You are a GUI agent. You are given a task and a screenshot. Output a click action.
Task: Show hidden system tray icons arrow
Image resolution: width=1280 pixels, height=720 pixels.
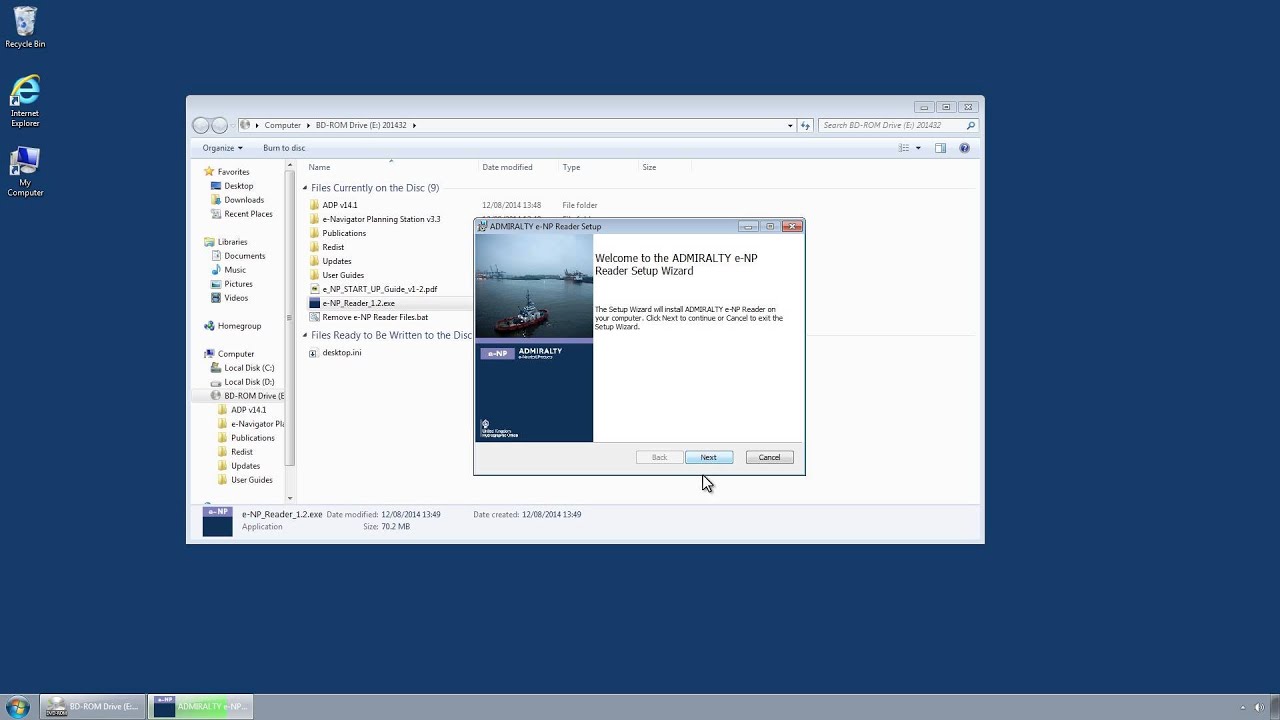pos(1242,707)
